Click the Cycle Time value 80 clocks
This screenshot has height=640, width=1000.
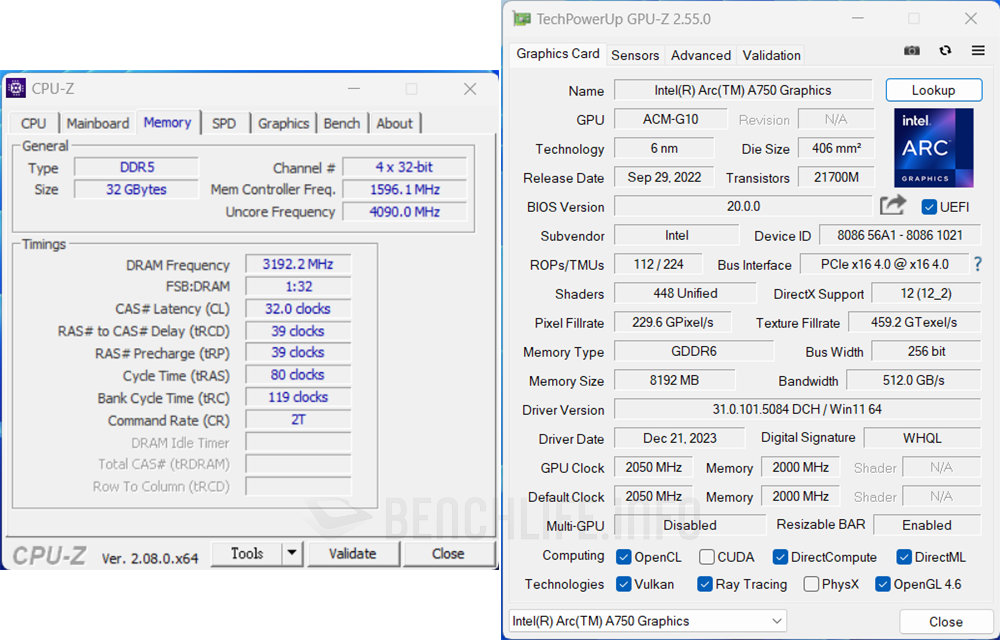pyautogui.click(x=298, y=375)
